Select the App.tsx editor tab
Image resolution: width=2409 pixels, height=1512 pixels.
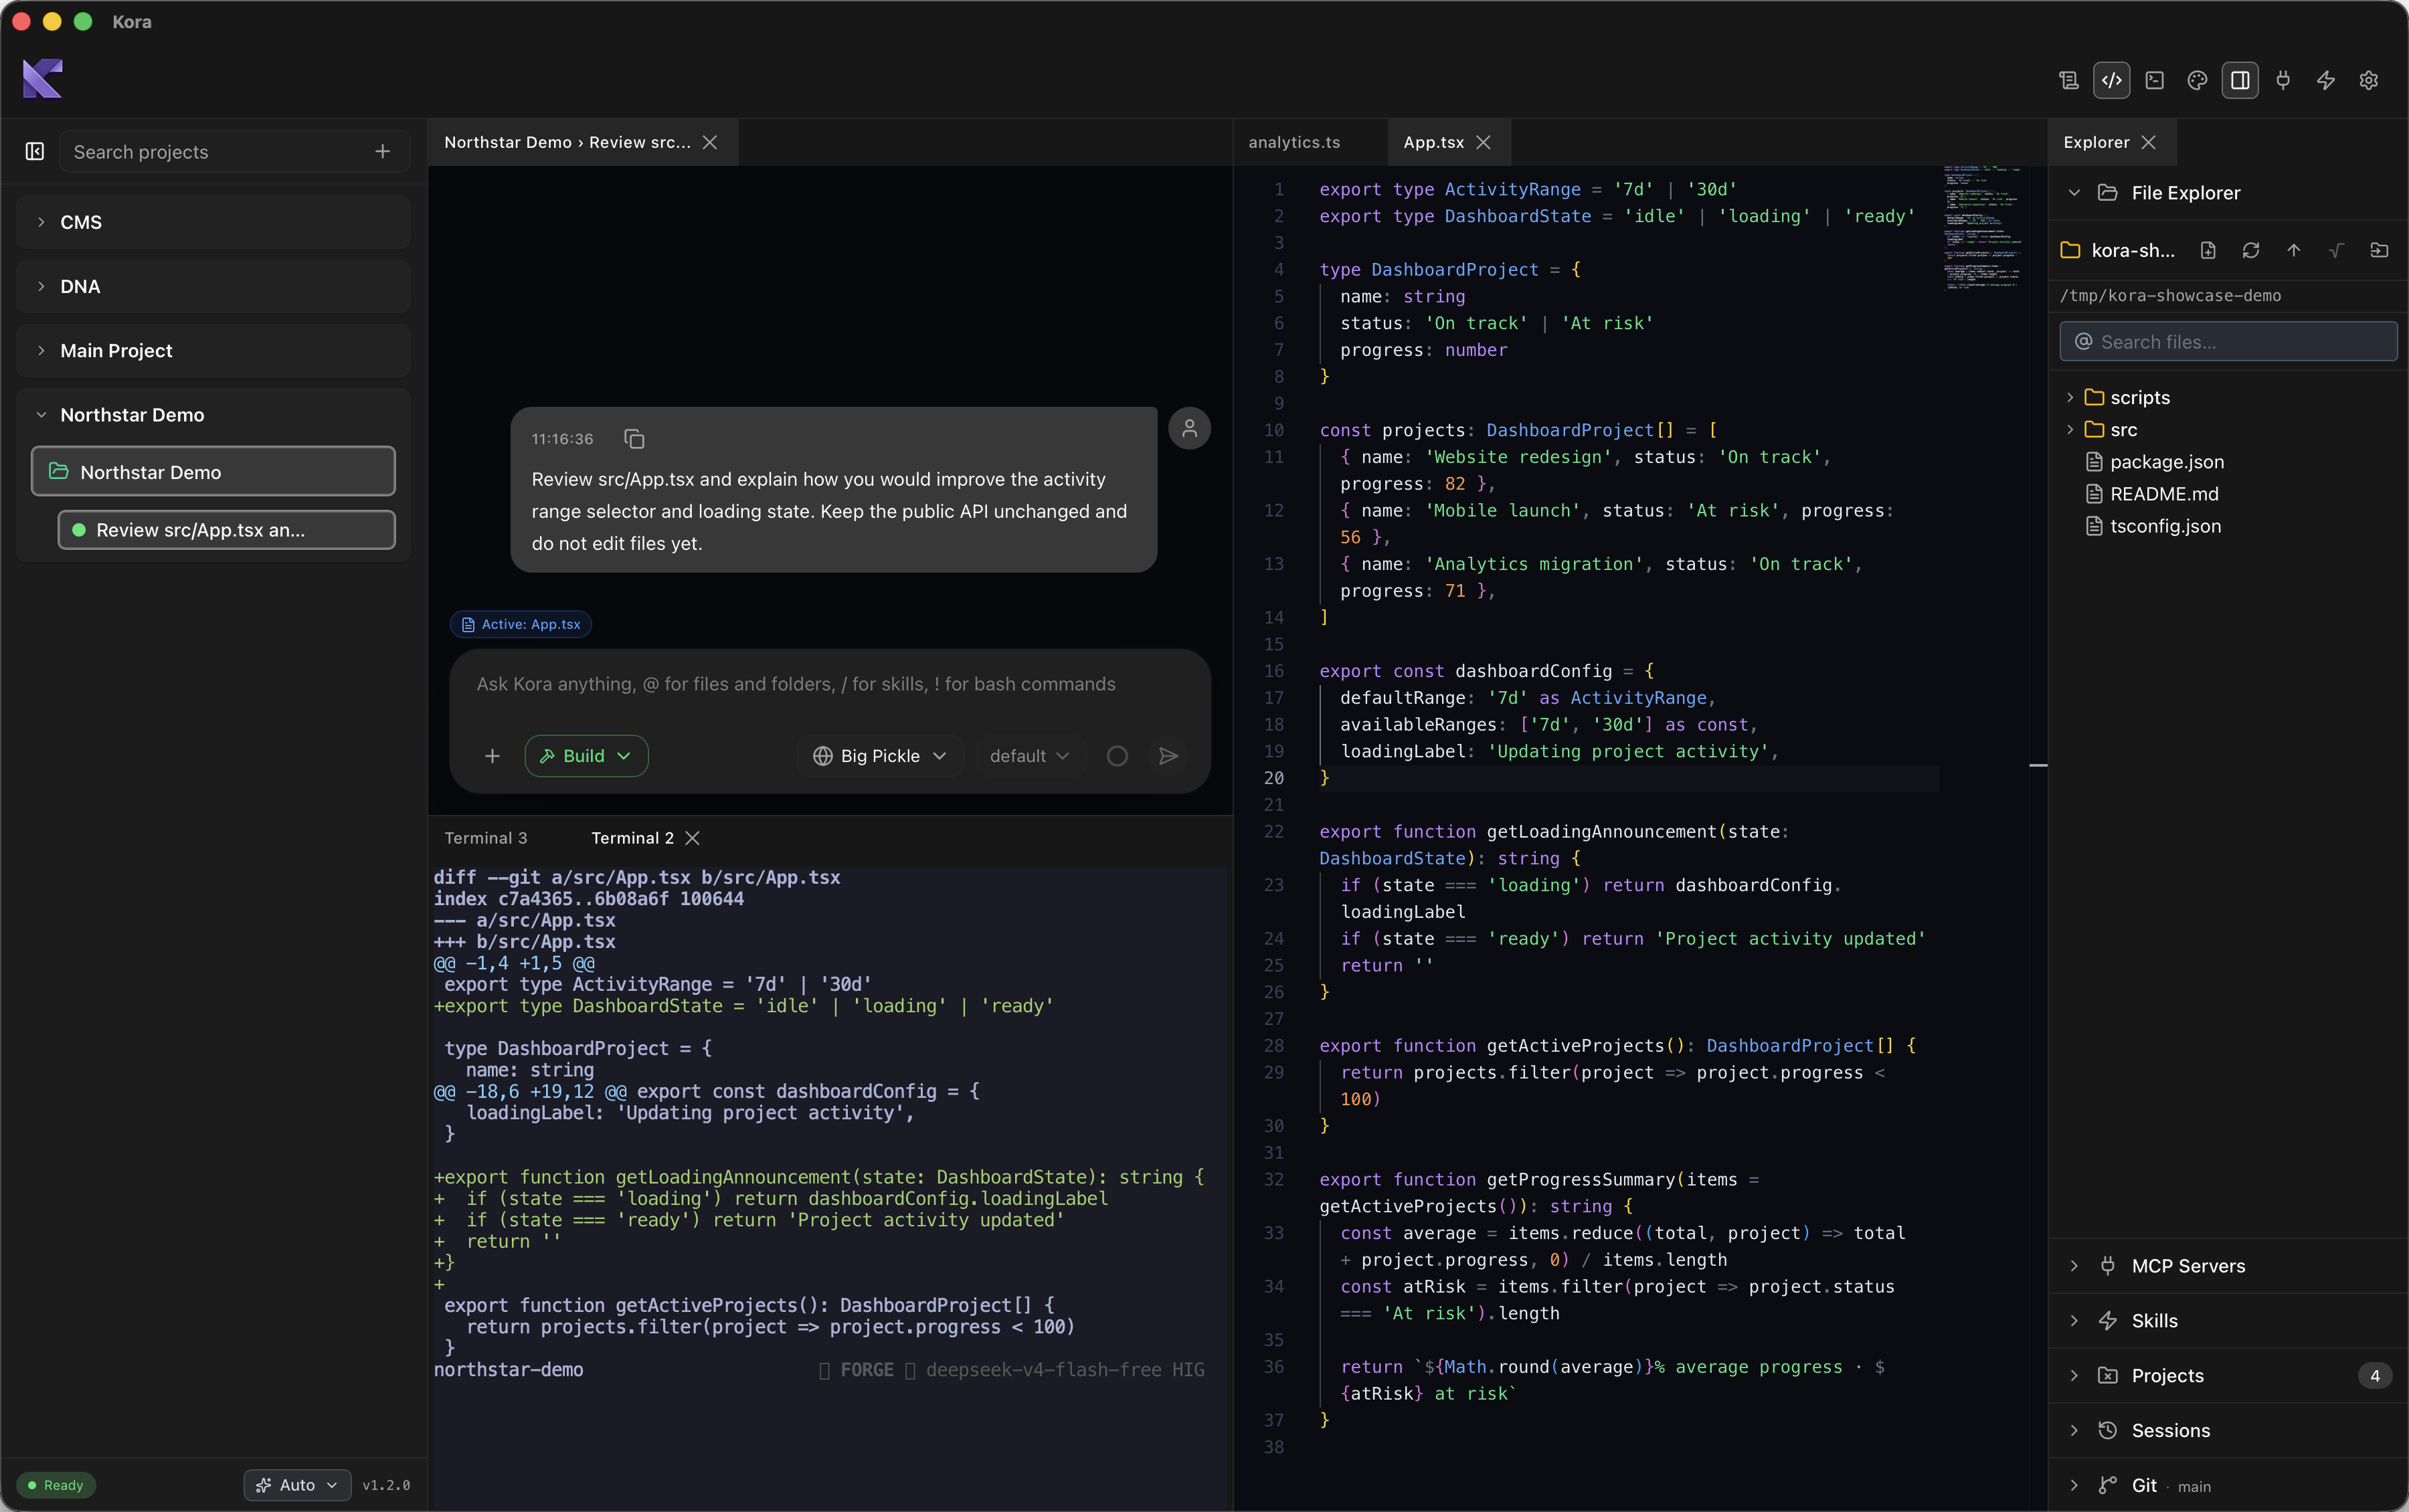tap(1433, 142)
